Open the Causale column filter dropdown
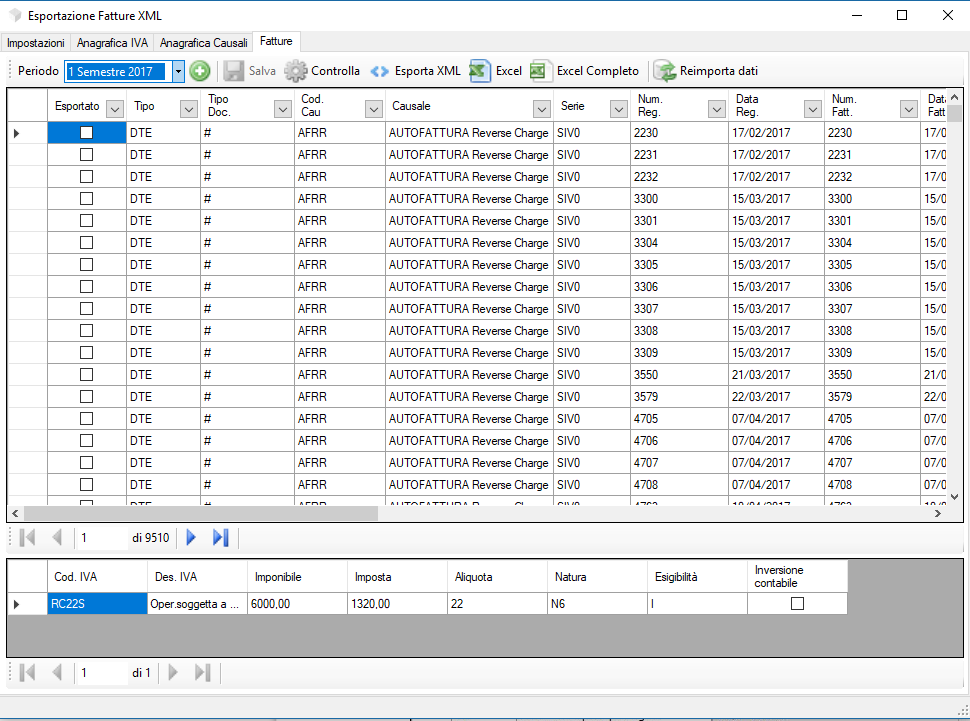 pos(542,108)
